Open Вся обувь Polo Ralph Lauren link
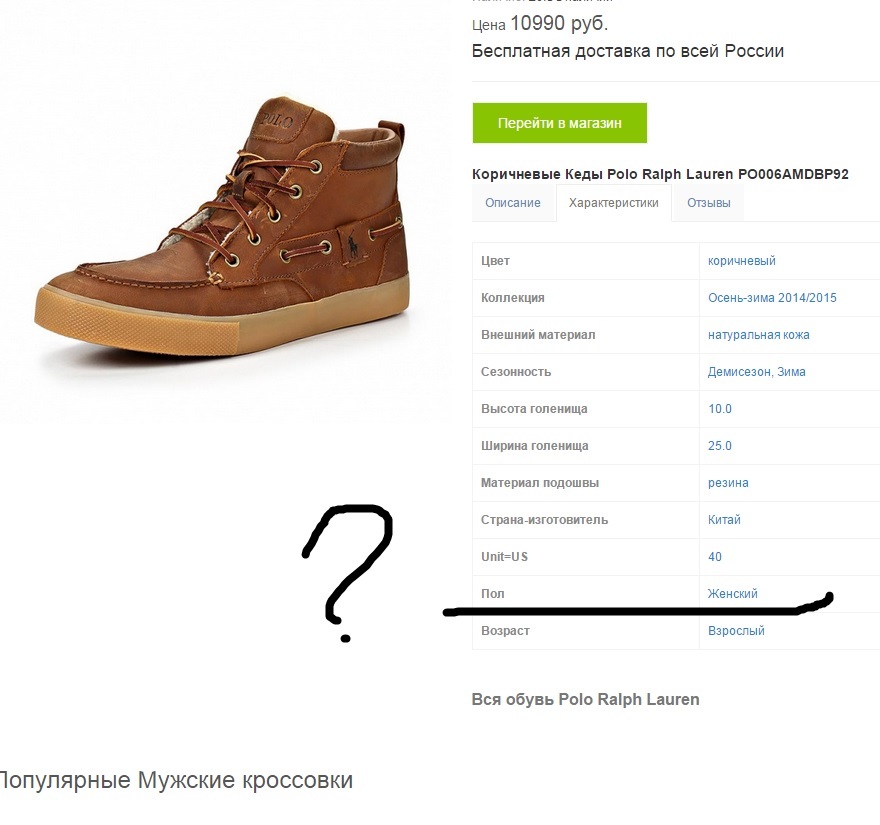The height and width of the screenshot is (825, 880). tap(585, 700)
